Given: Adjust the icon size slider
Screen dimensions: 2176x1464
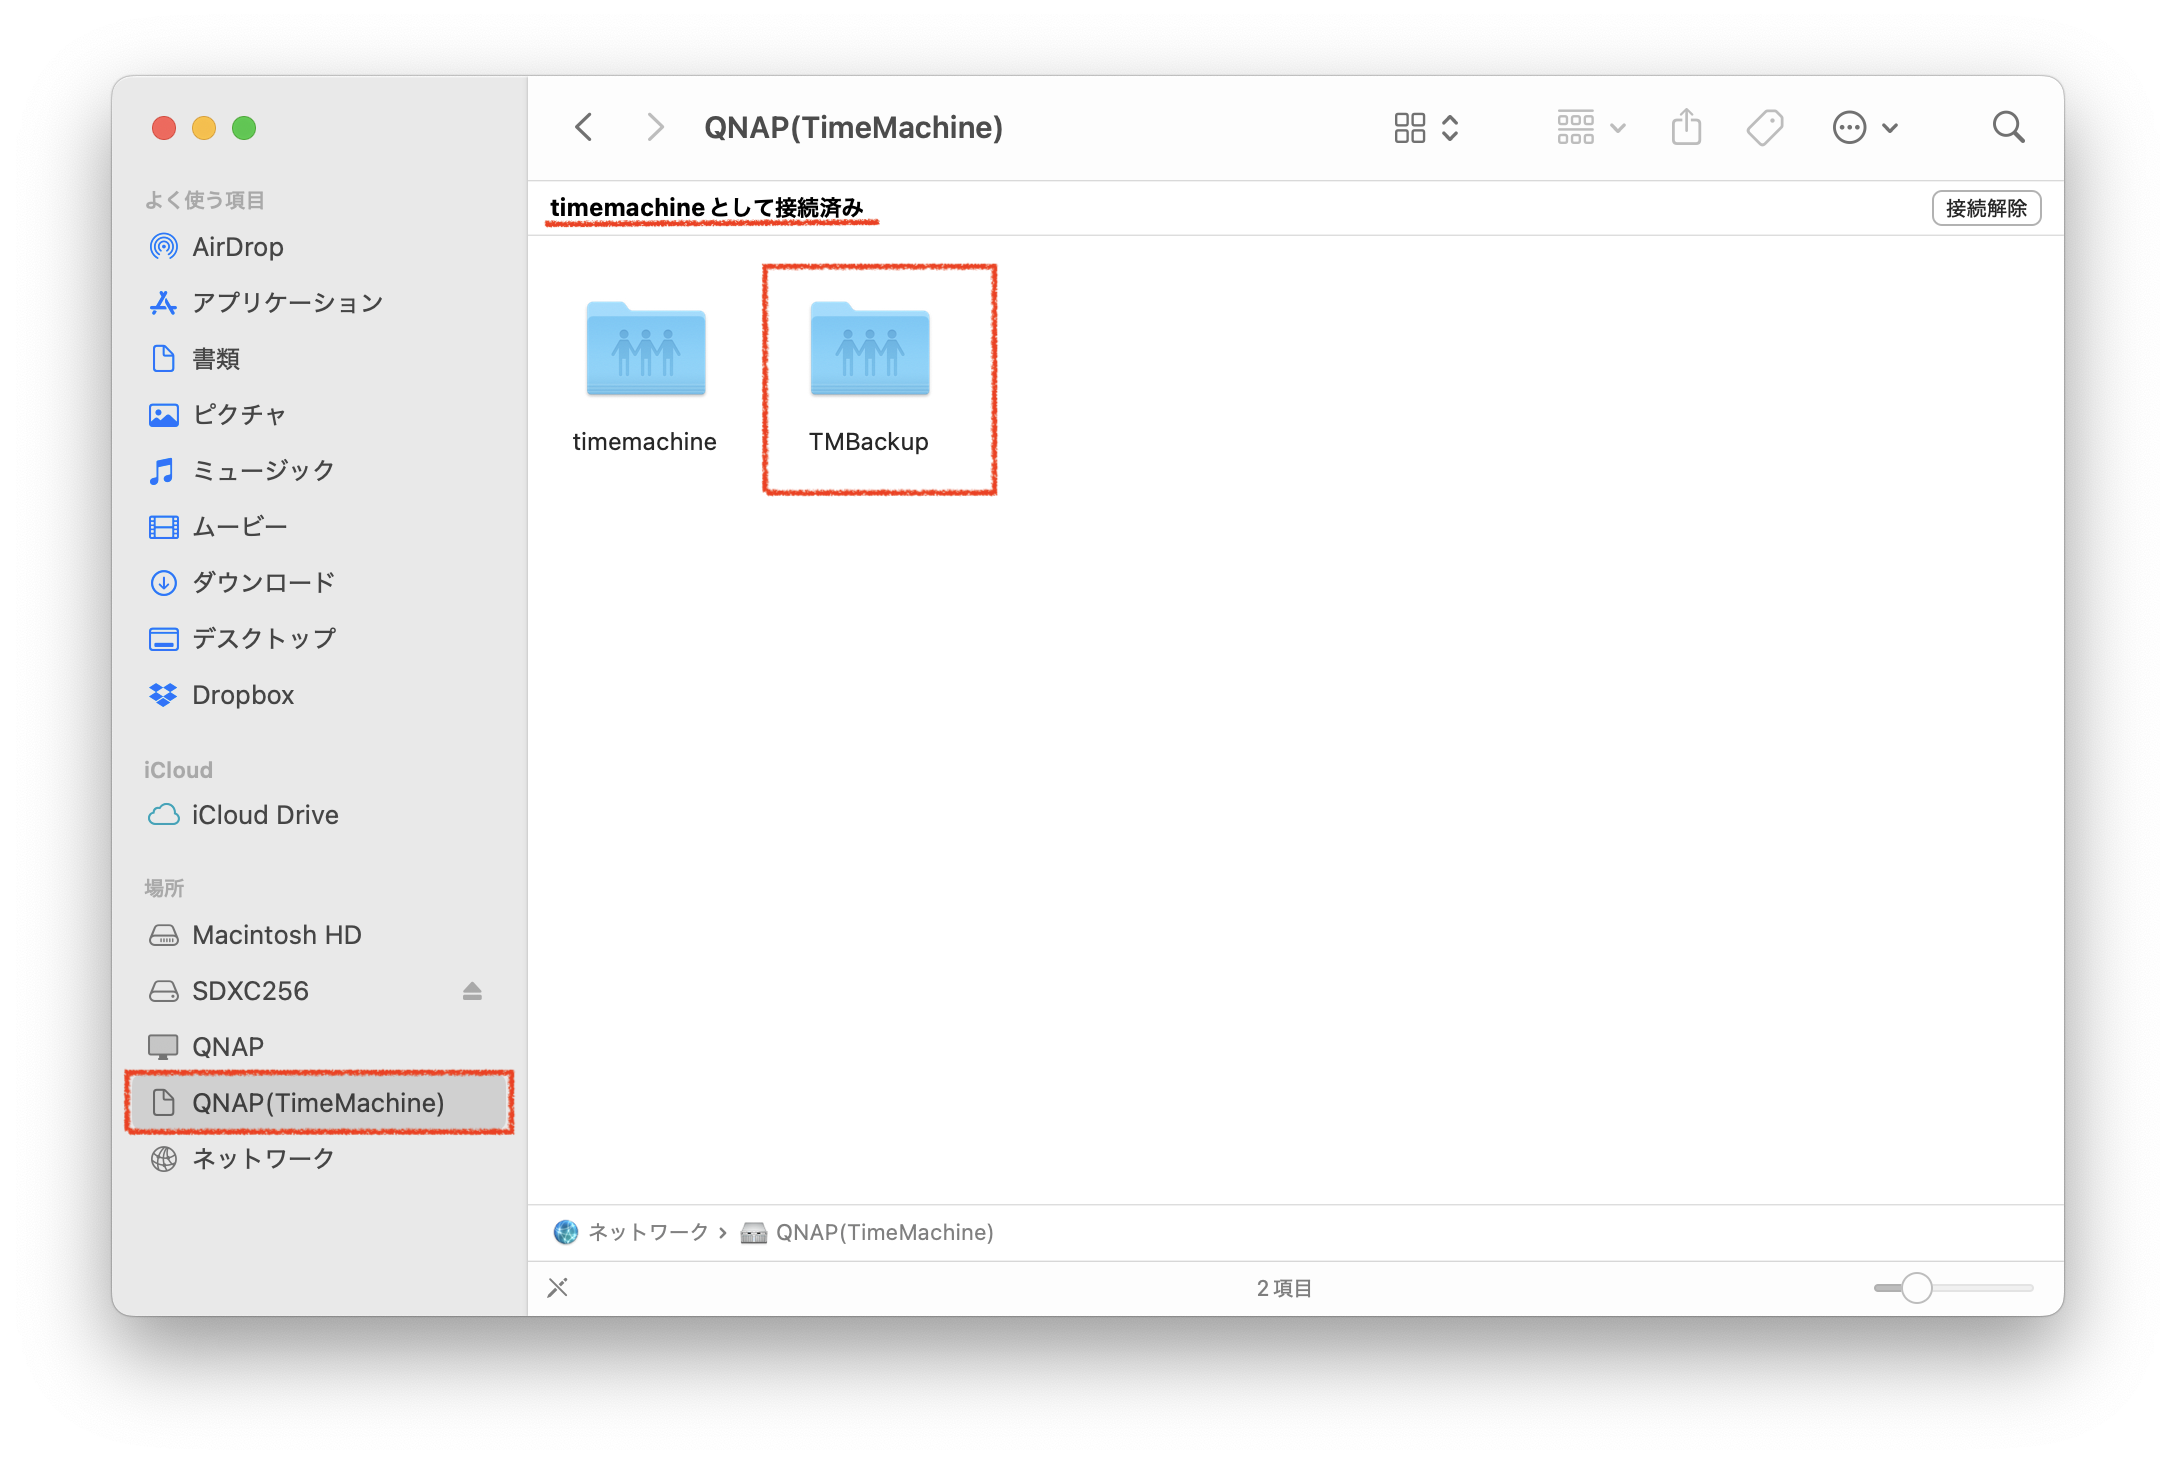Looking at the screenshot, I should pyautogui.click(x=1916, y=1288).
